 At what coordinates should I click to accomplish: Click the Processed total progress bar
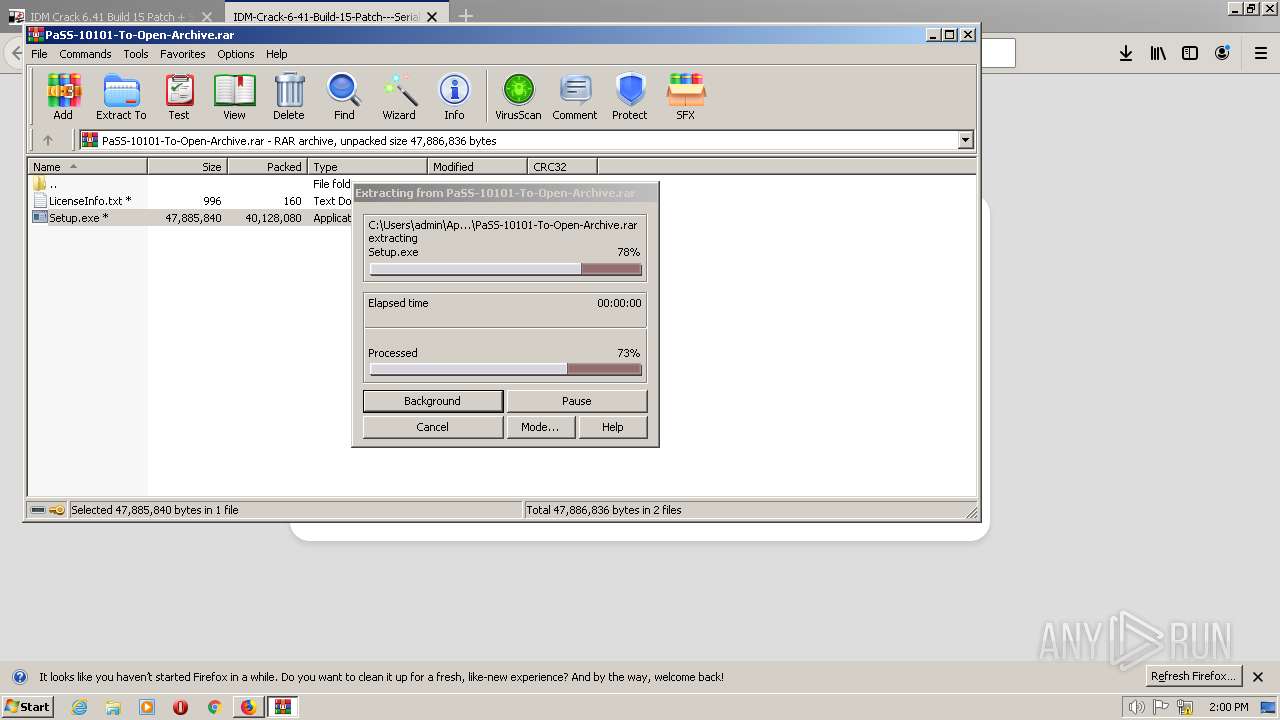click(506, 369)
